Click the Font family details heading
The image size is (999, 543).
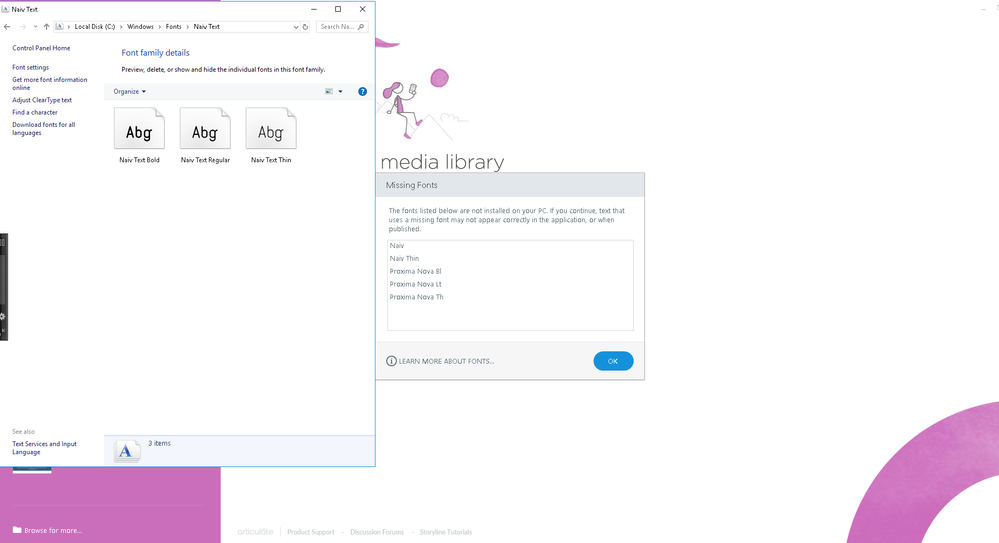coord(155,53)
